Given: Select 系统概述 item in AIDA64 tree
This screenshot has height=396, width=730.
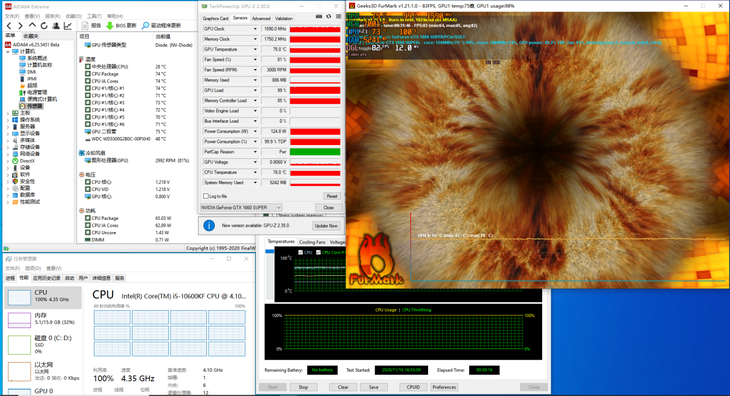Looking at the screenshot, I should pos(33,58).
